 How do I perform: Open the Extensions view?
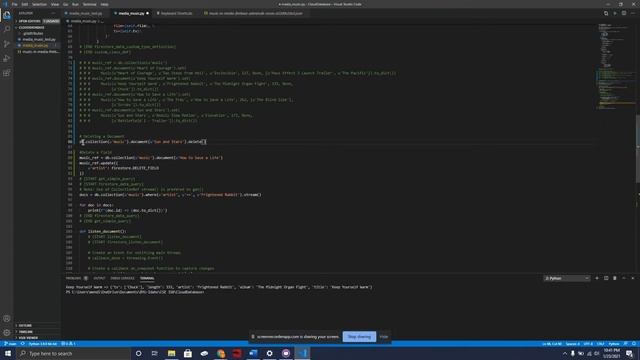pyautogui.click(x=7, y=73)
